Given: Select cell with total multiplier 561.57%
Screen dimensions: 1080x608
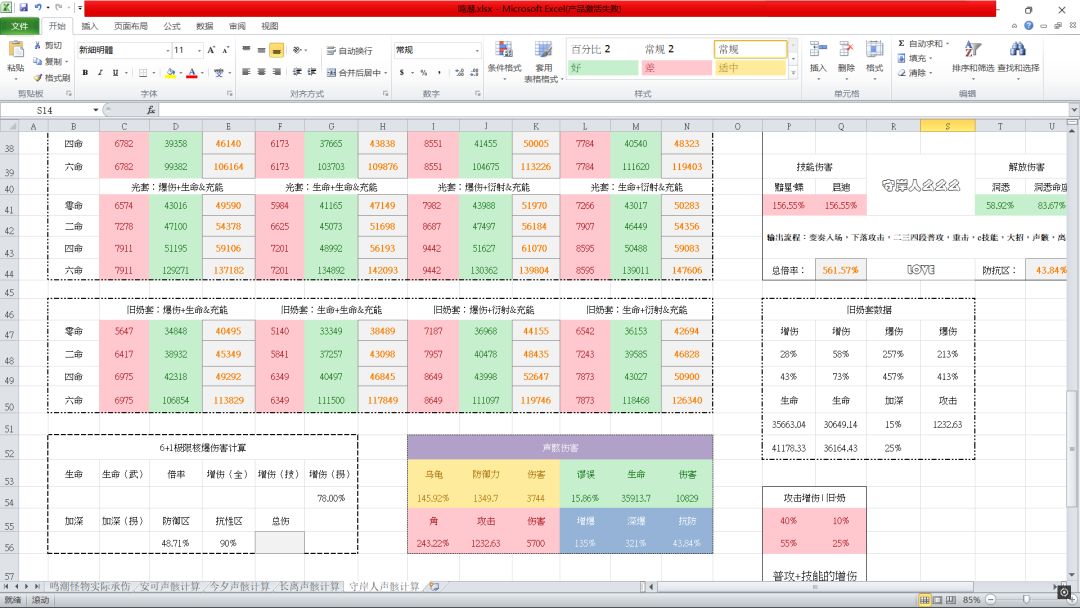Looking at the screenshot, I should tap(840, 271).
